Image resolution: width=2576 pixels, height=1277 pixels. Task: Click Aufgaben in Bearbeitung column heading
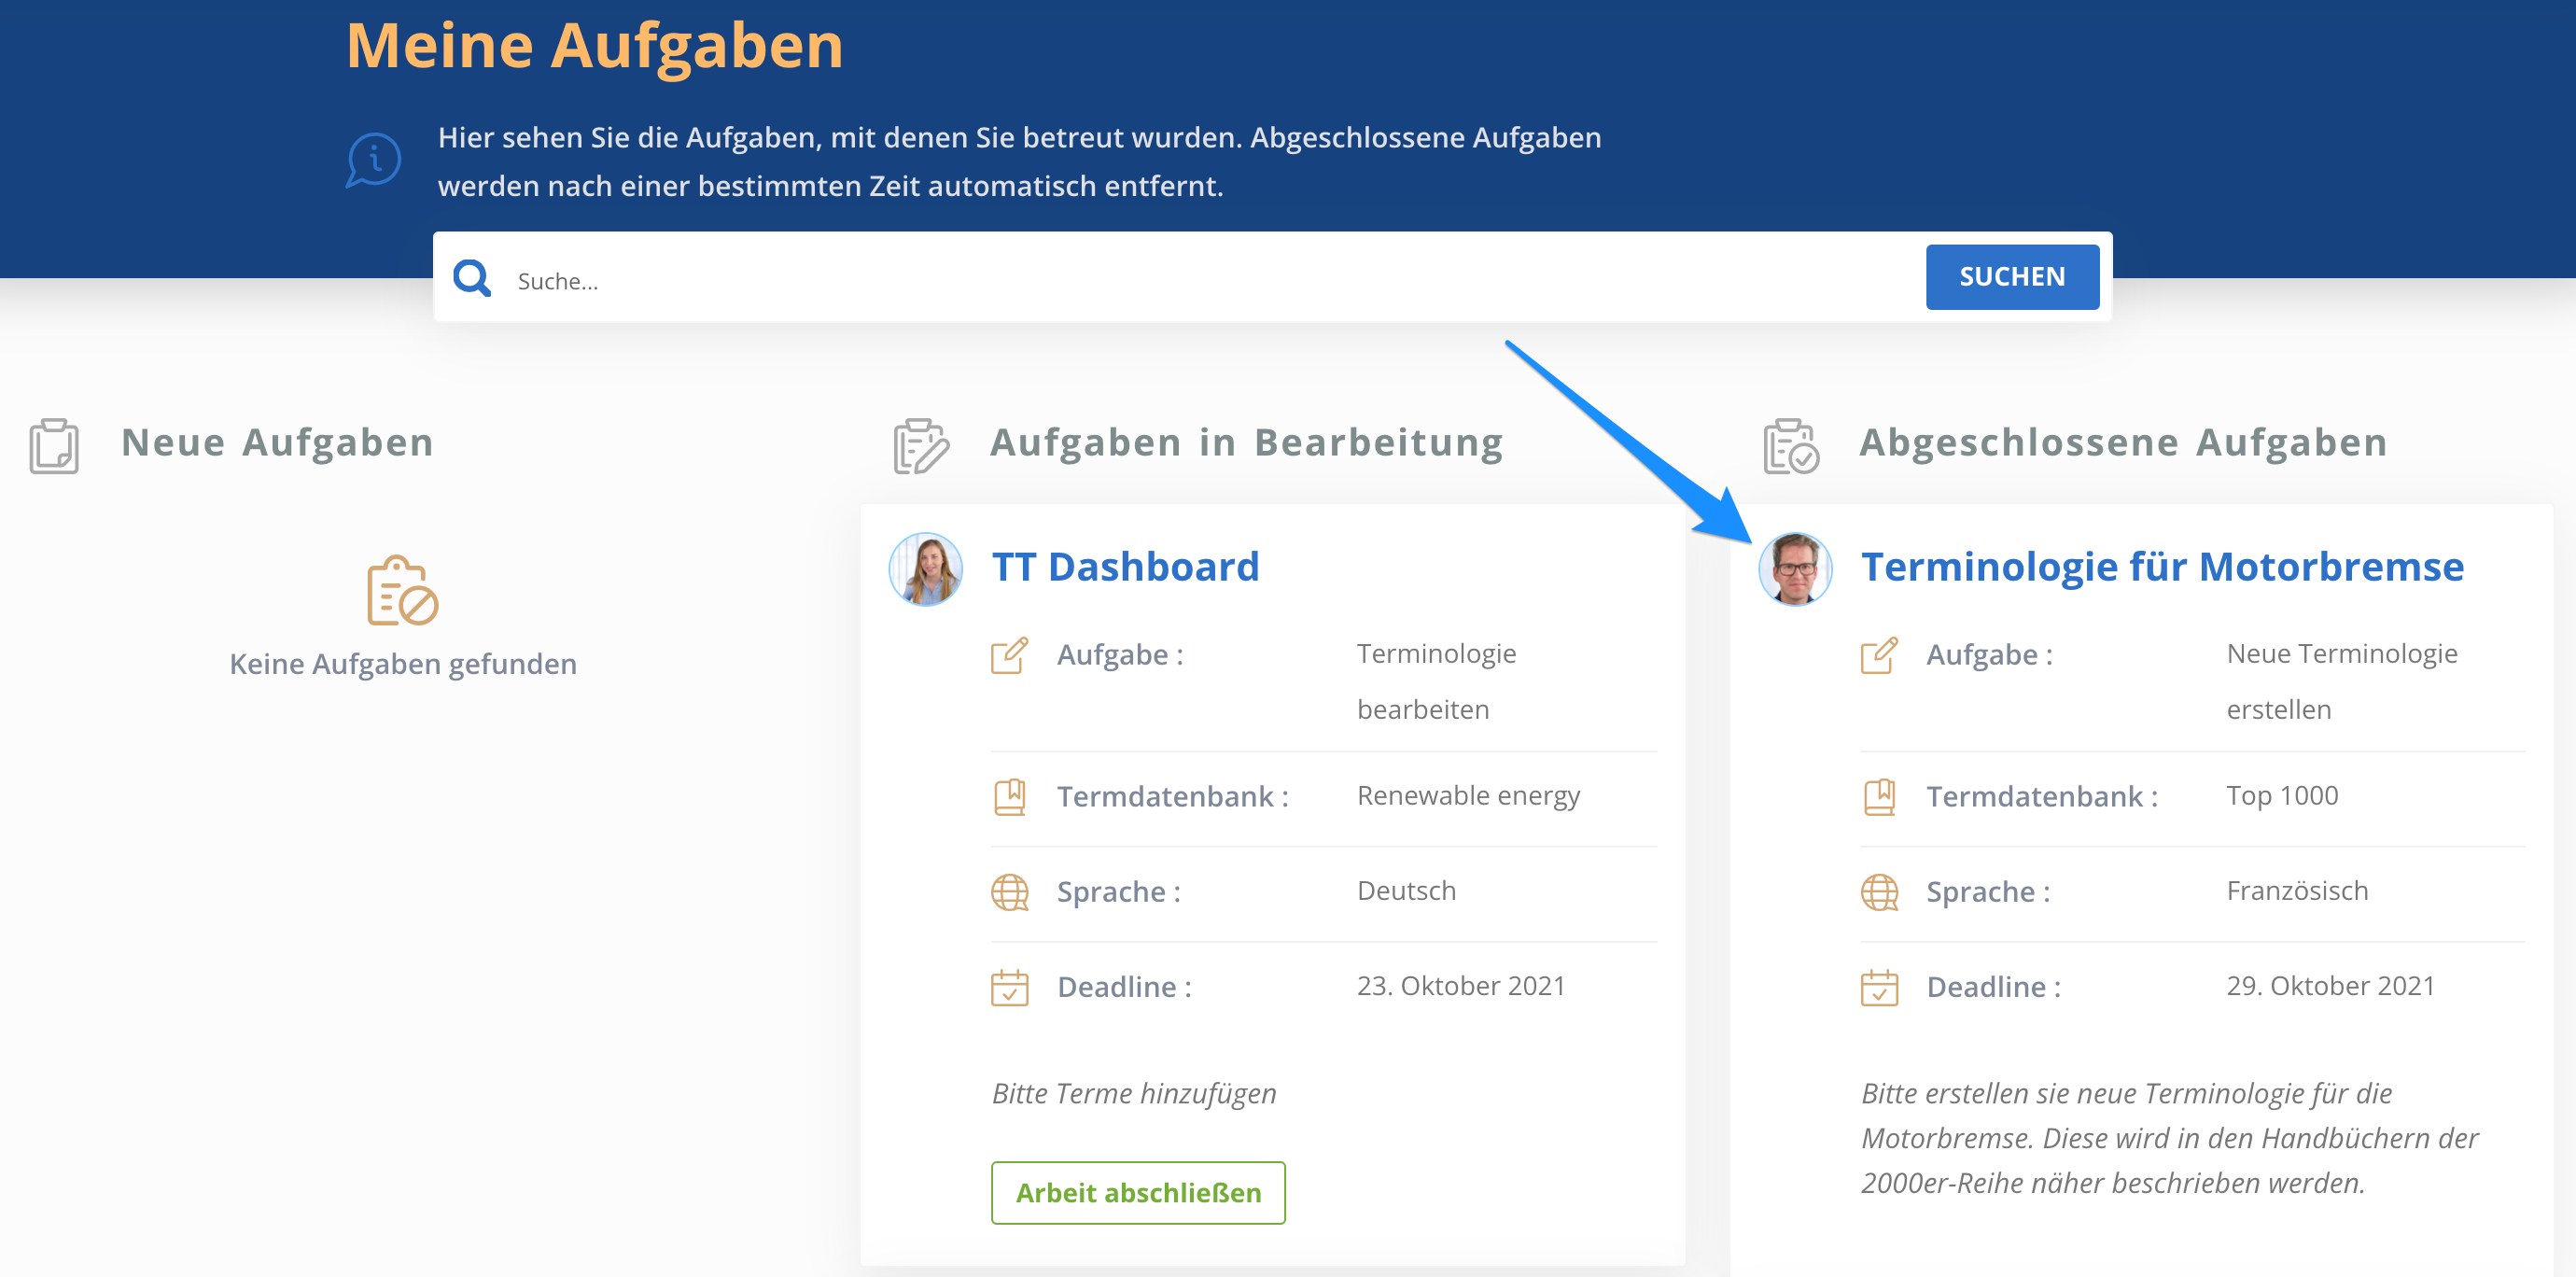(1247, 443)
